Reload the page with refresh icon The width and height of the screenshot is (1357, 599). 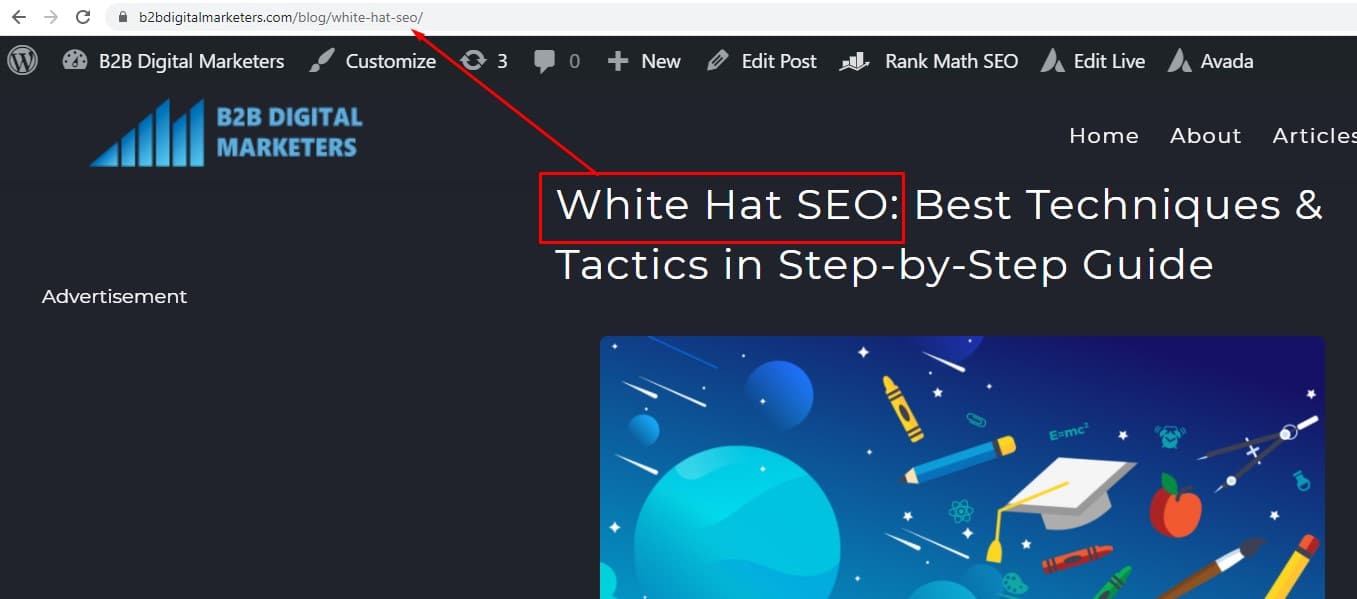[84, 17]
